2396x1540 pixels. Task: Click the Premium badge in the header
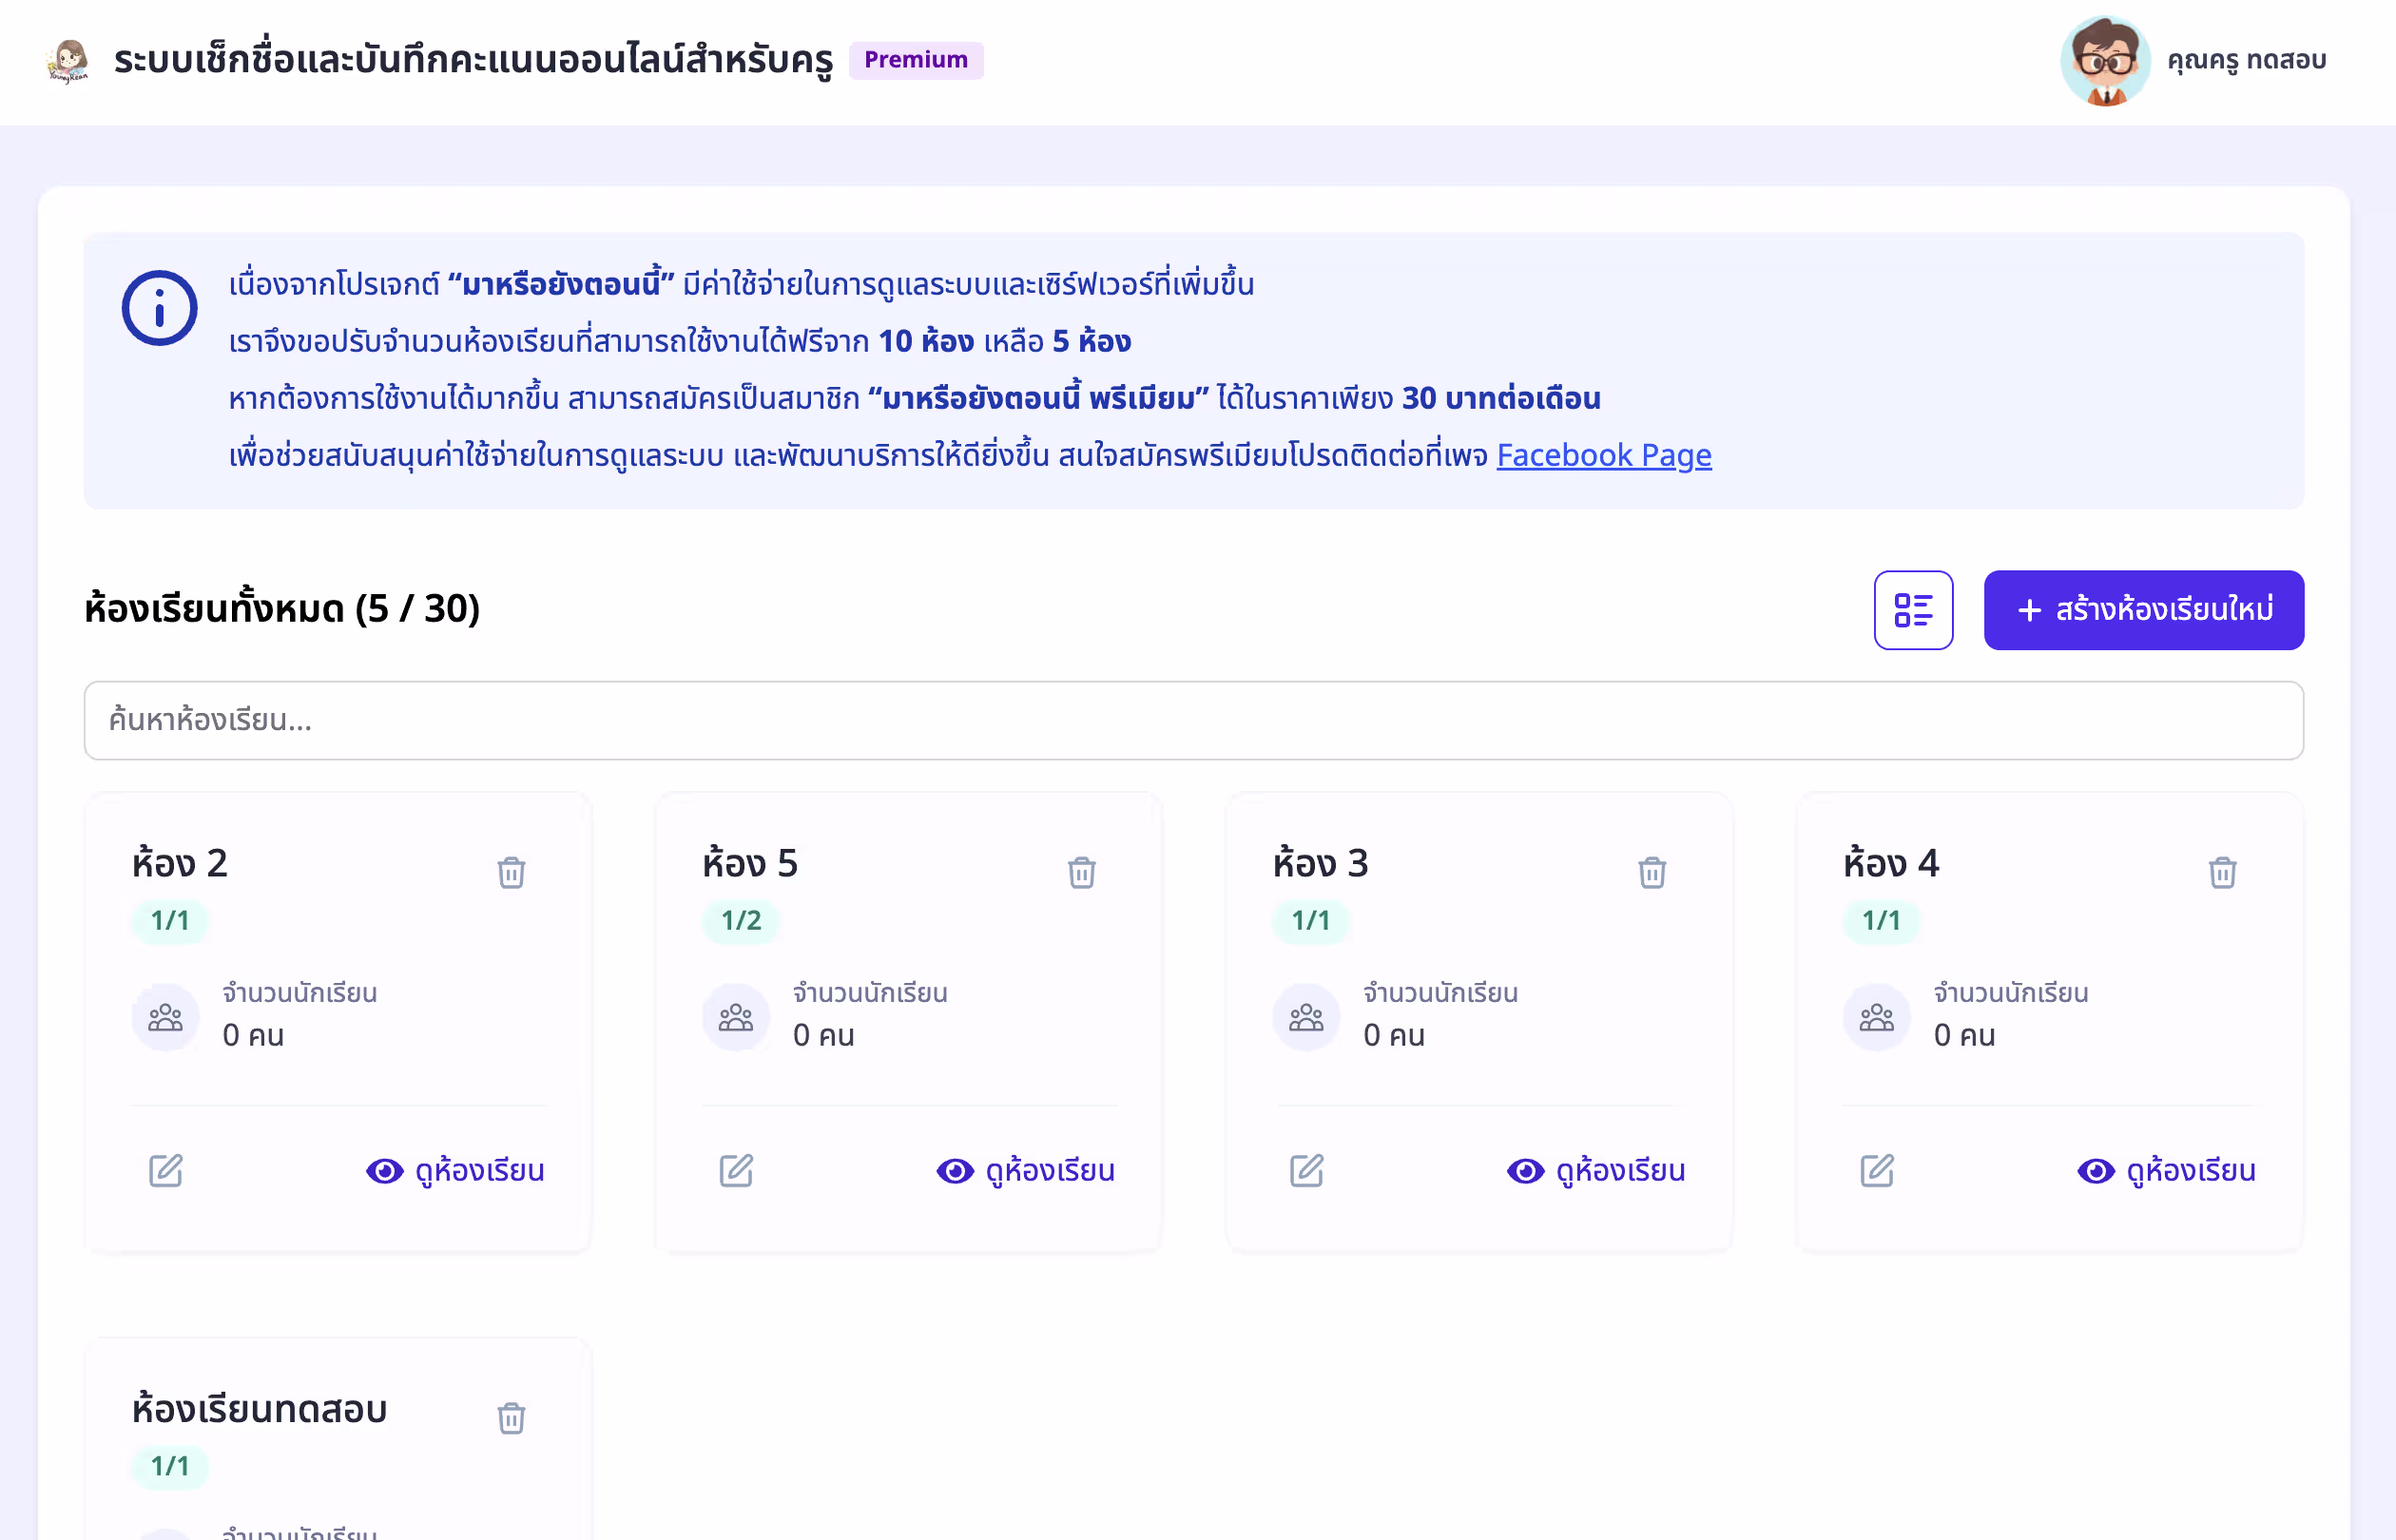[x=915, y=60]
